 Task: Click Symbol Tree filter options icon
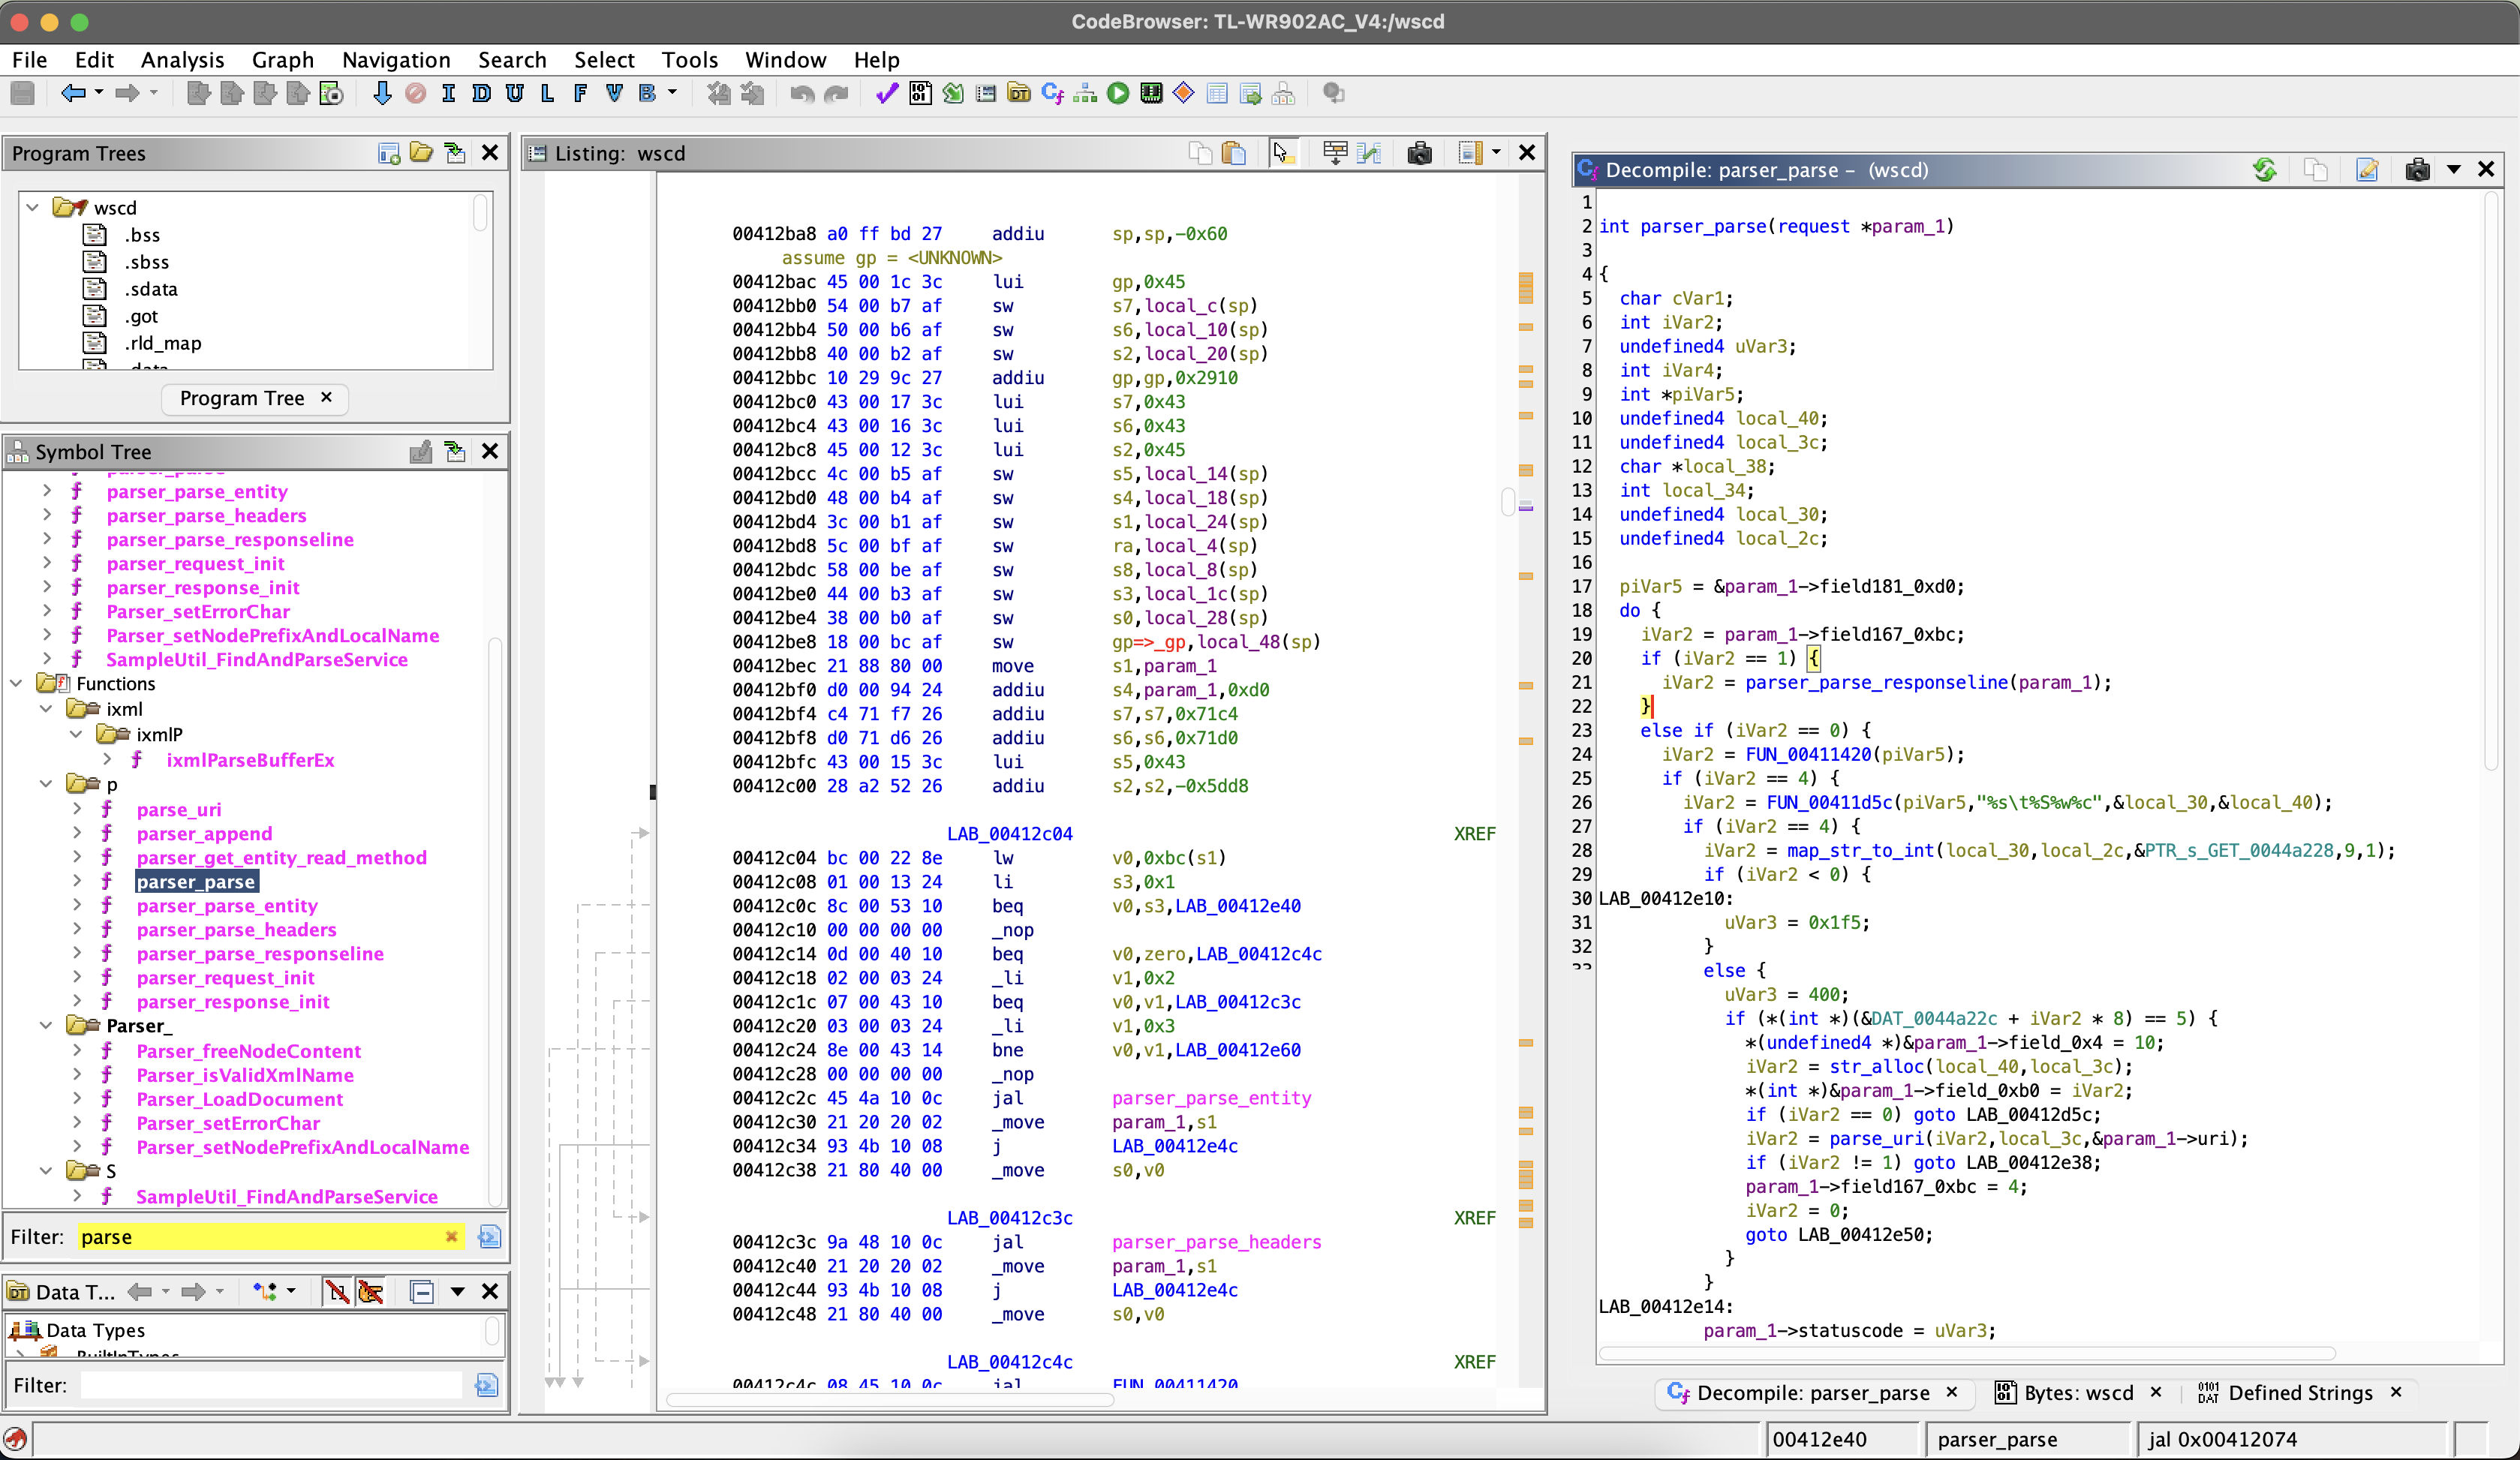pos(489,1237)
